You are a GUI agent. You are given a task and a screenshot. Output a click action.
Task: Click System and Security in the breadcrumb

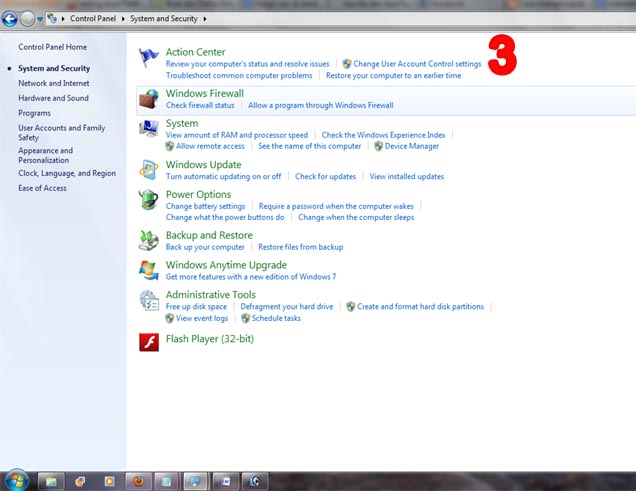pyautogui.click(x=164, y=19)
